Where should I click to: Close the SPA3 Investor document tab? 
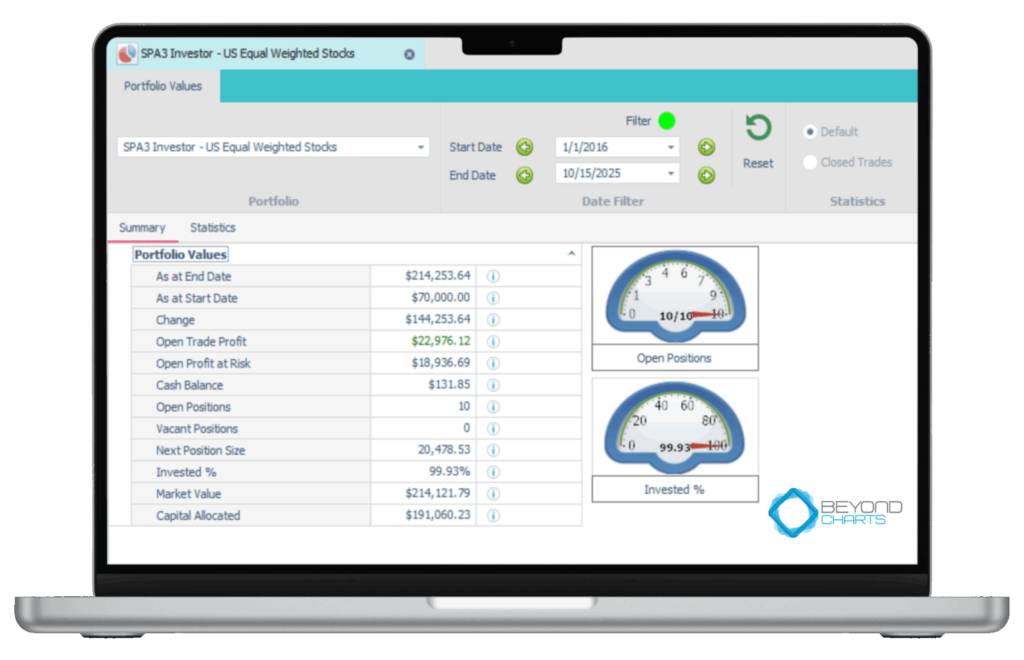pyautogui.click(x=409, y=54)
